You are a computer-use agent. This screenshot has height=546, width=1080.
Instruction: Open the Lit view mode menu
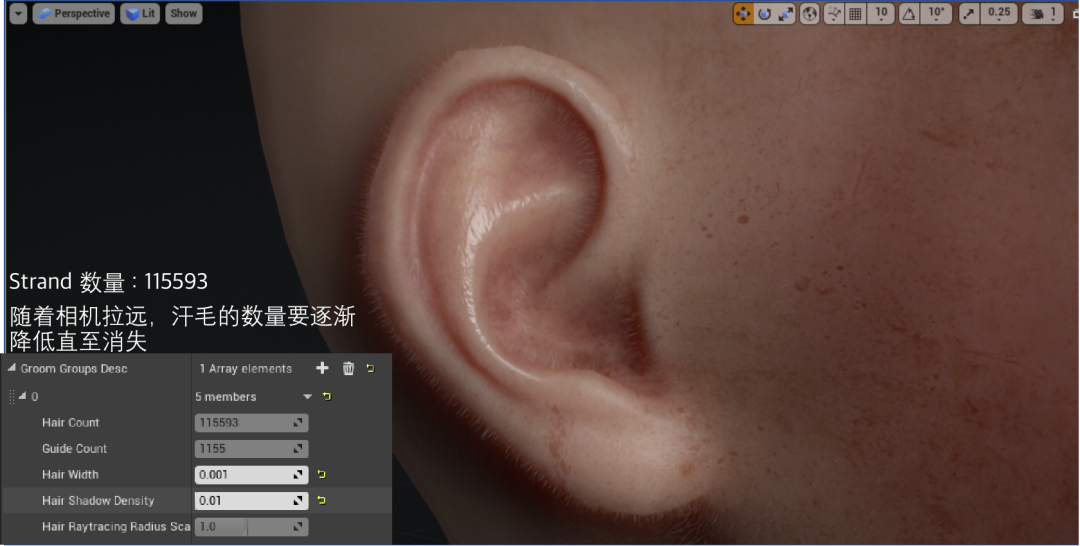coord(140,14)
